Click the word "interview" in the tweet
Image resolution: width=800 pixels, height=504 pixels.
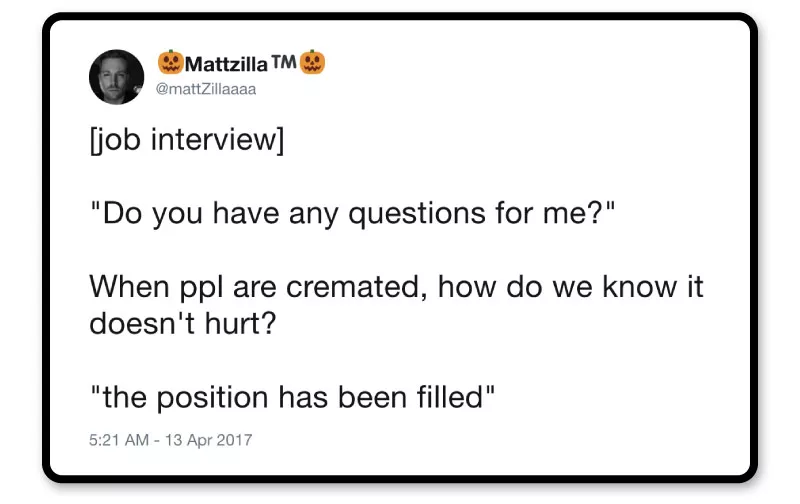216,140
